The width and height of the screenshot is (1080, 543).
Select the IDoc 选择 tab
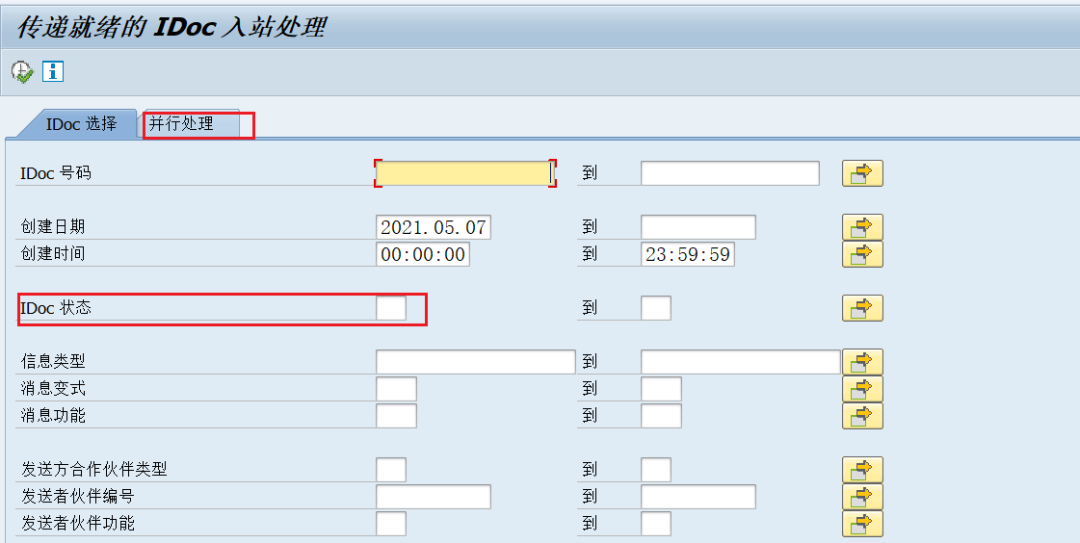(81, 124)
